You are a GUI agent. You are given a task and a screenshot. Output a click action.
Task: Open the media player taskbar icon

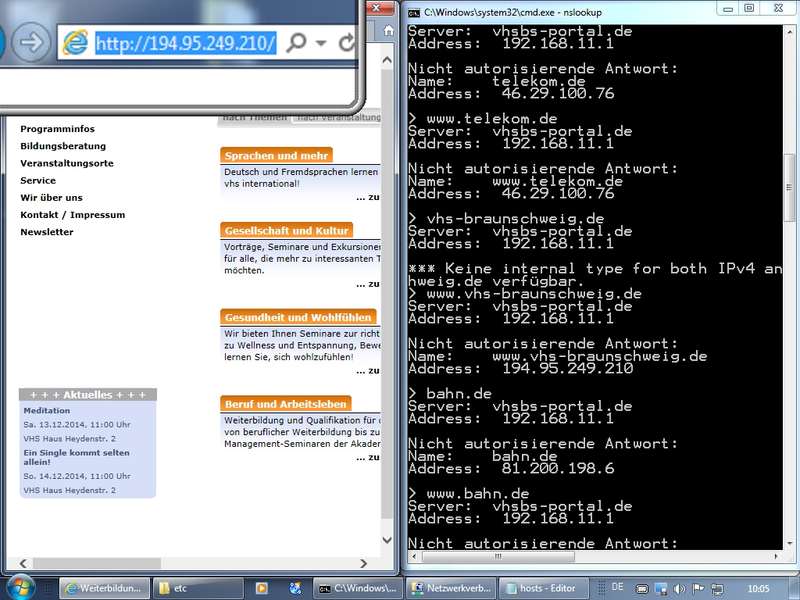(262, 588)
